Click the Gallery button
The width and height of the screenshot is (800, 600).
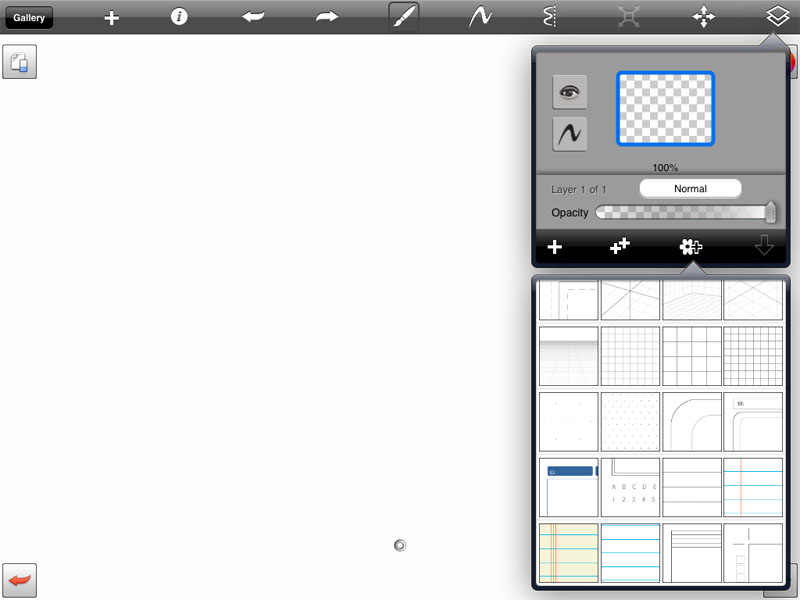click(29, 17)
